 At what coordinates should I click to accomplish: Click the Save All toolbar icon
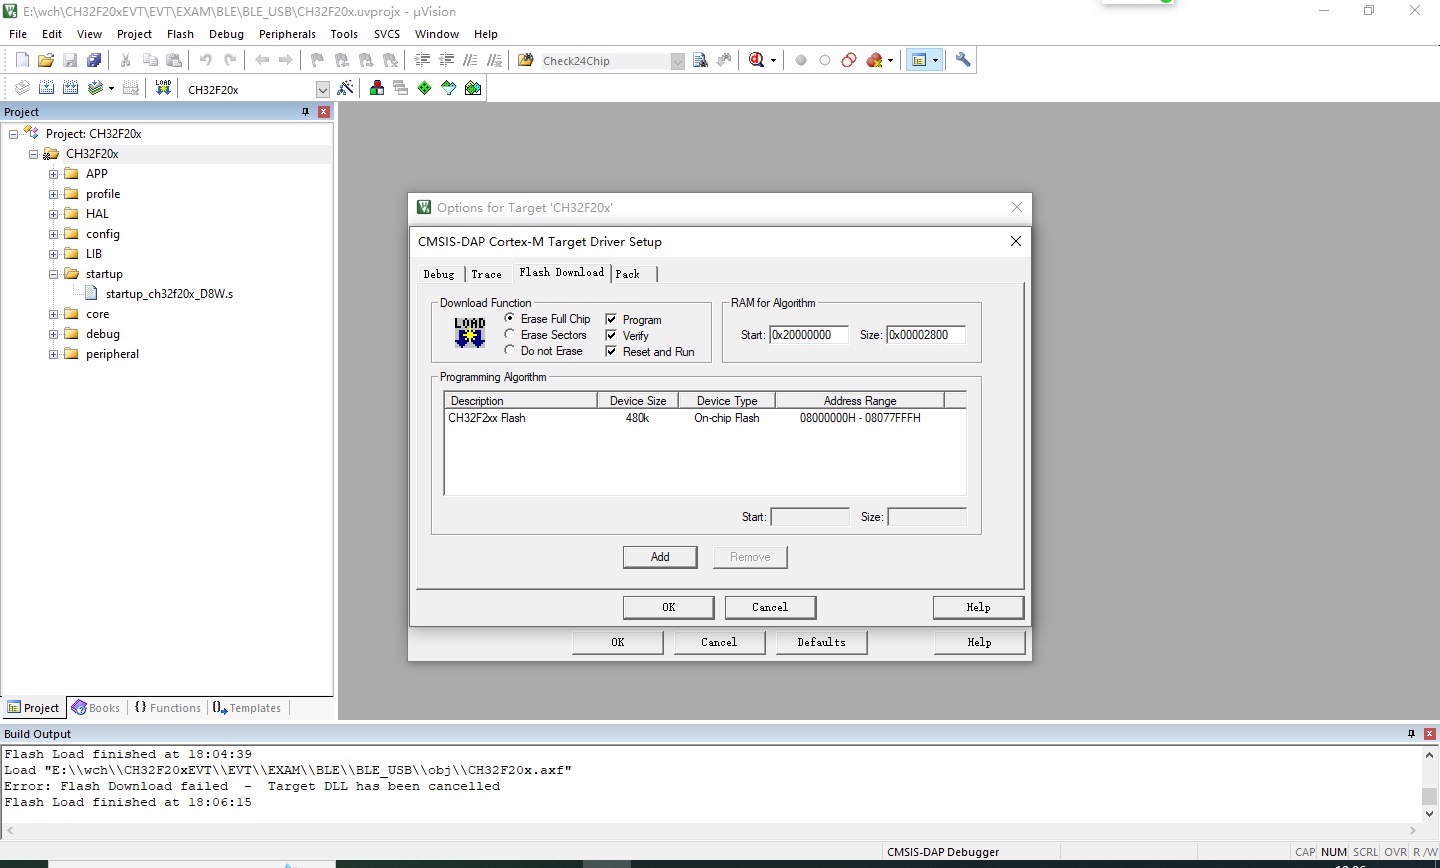(94, 60)
